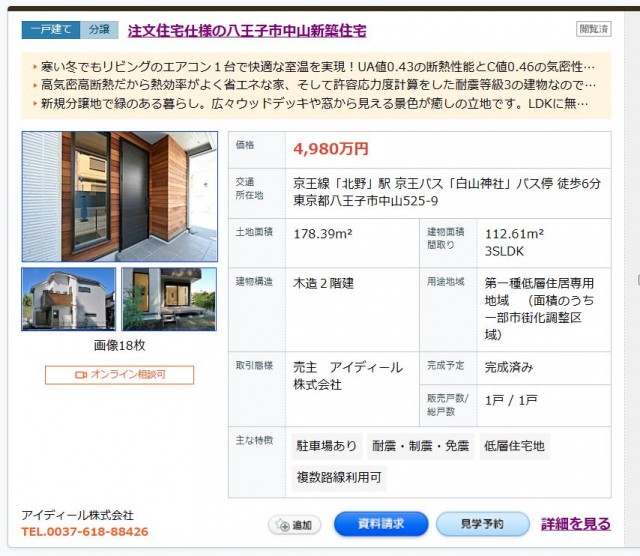Select the 駐車場あり feature tag
The height and width of the screenshot is (556, 640).
(326, 446)
